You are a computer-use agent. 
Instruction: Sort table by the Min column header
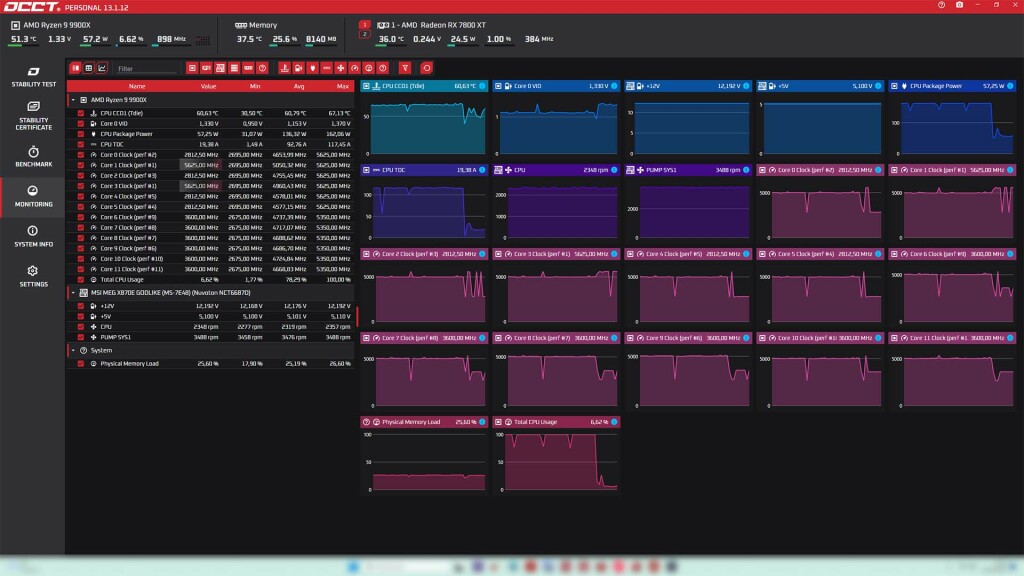click(x=255, y=86)
